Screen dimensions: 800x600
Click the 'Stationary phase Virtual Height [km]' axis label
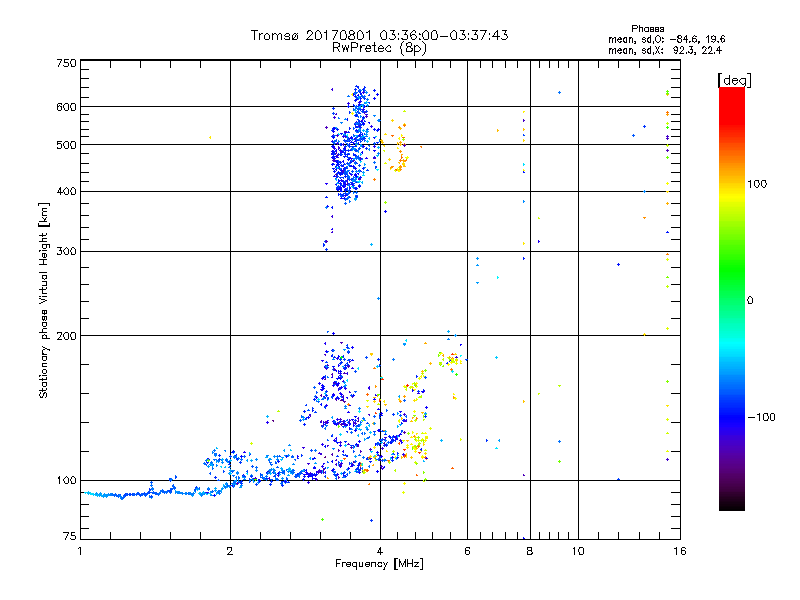click(x=44, y=300)
